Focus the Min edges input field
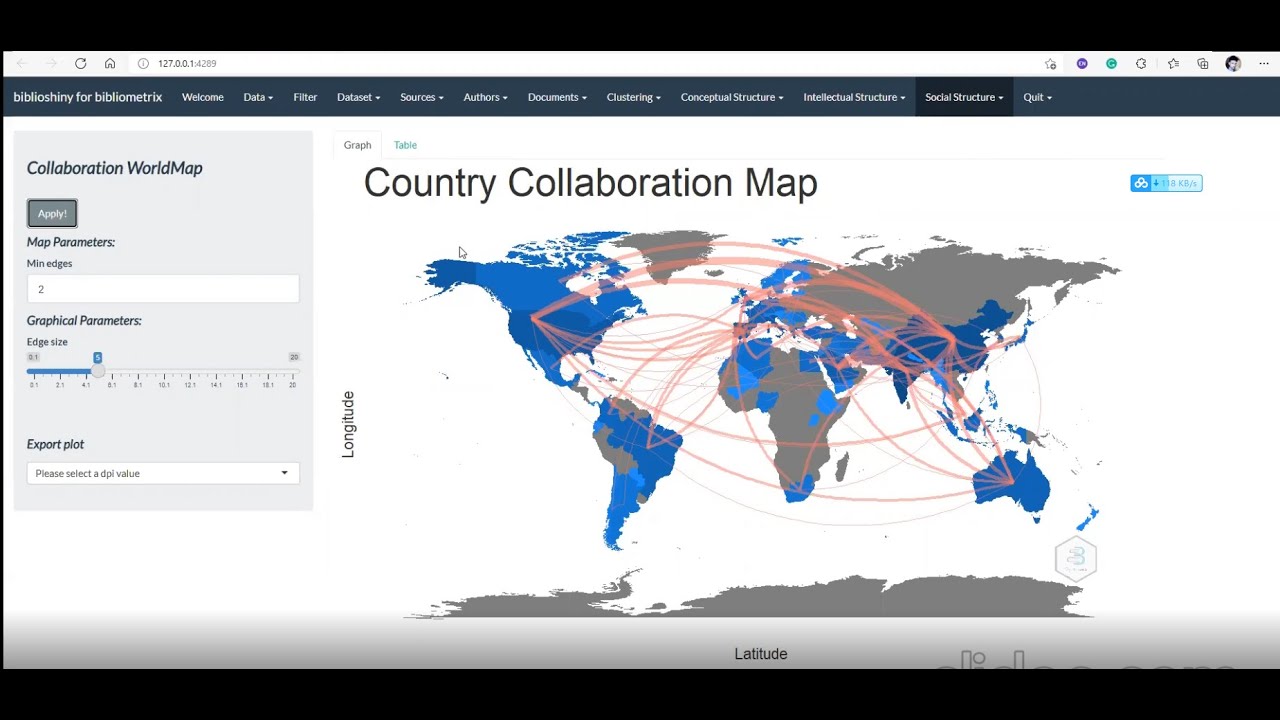Viewport: 1280px width, 720px height. [163, 289]
